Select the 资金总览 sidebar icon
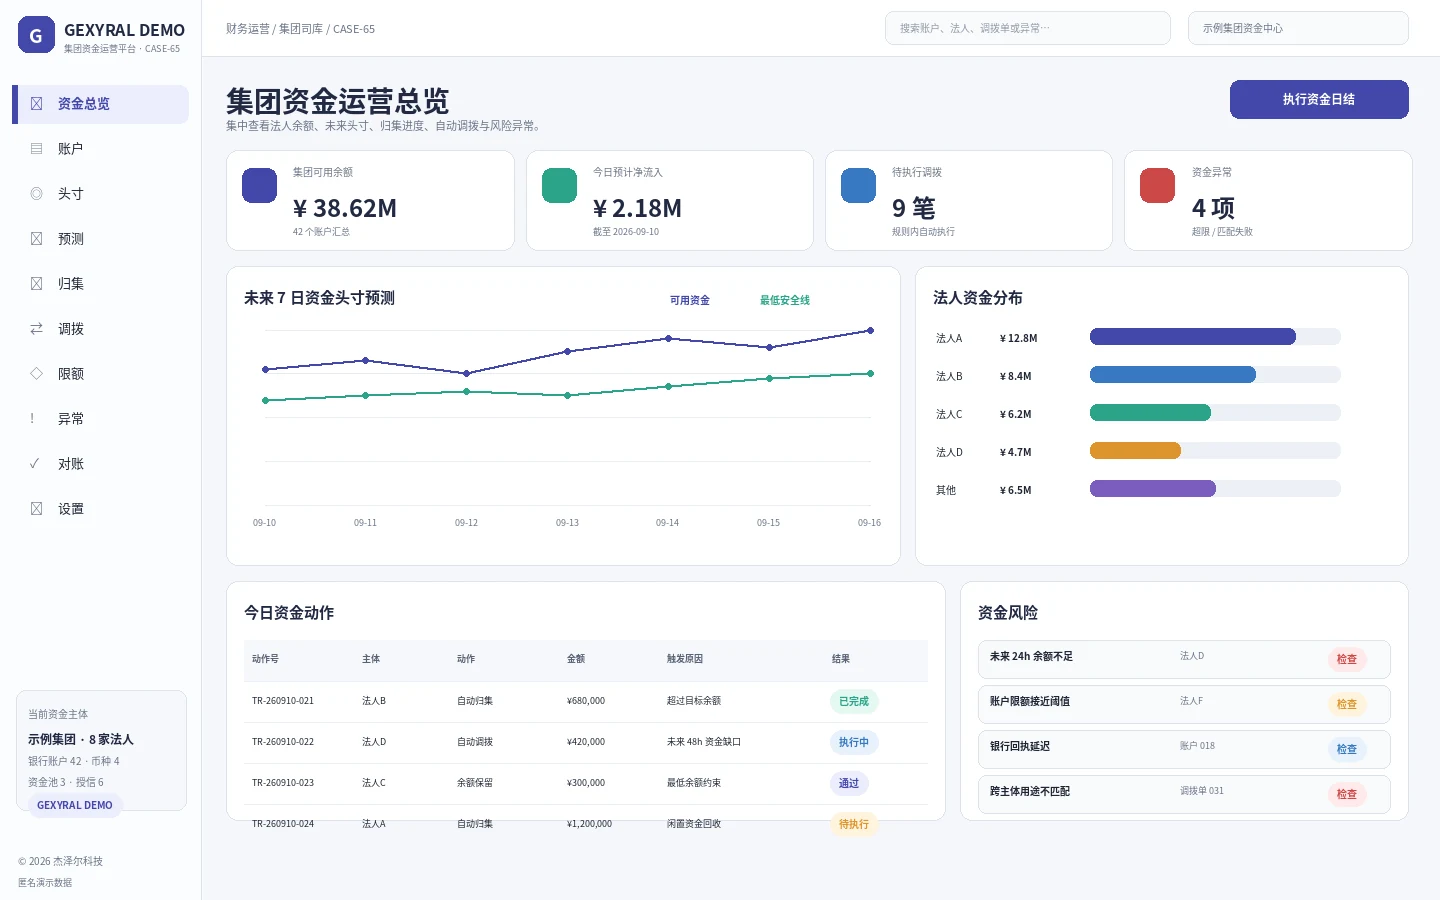 point(36,104)
